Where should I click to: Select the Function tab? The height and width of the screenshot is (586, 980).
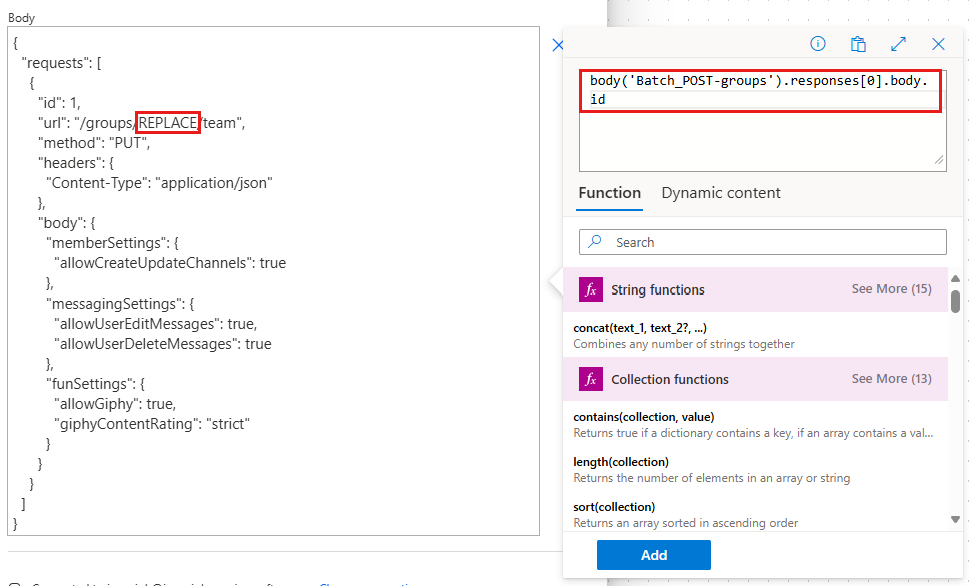click(x=610, y=192)
